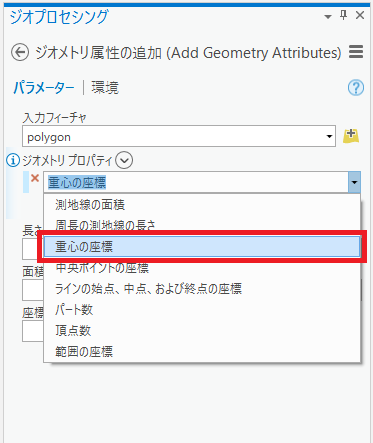Toggle the ジオメトリ プロパティ chevron expander
The height and width of the screenshot is (443, 373).
(124, 161)
